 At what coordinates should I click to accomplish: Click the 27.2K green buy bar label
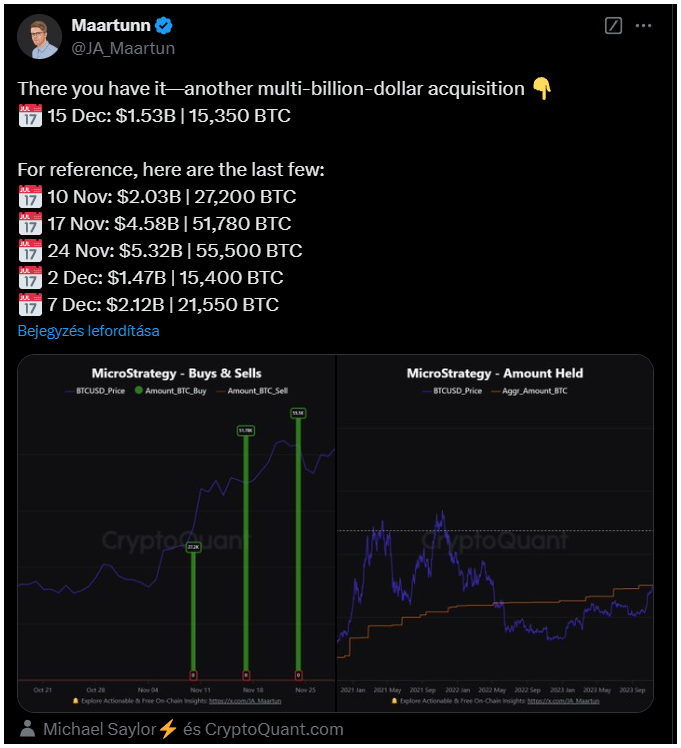(x=193, y=547)
